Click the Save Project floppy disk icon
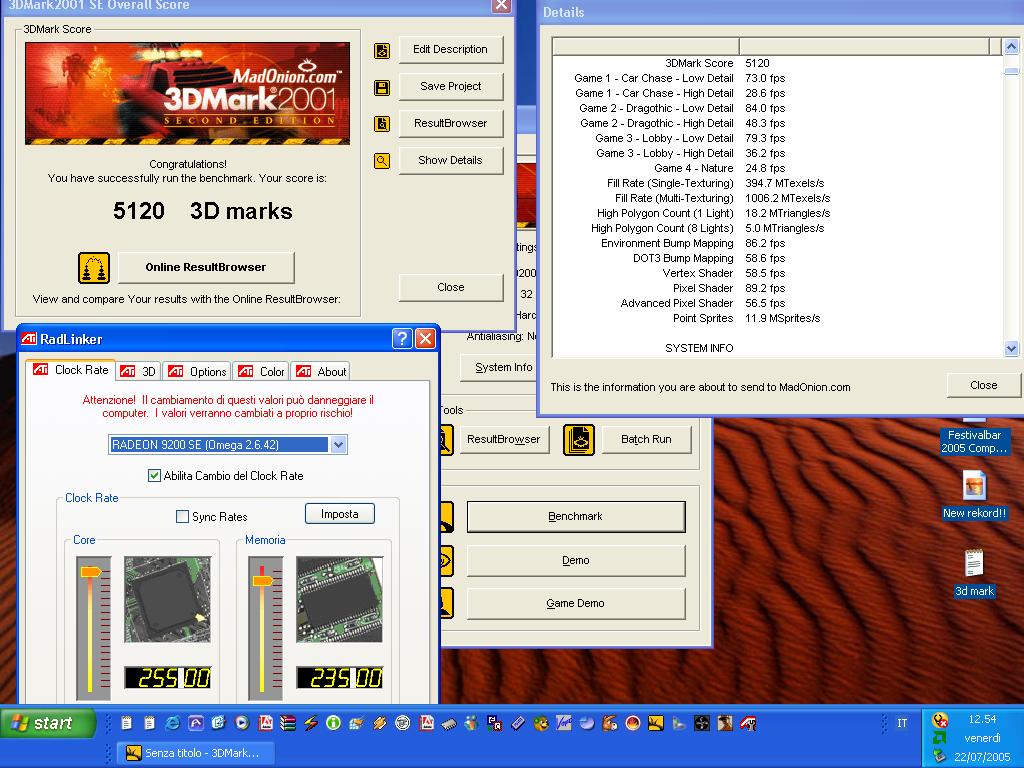Image resolution: width=1024 pixels, height=768 pixels. point(382,88)
